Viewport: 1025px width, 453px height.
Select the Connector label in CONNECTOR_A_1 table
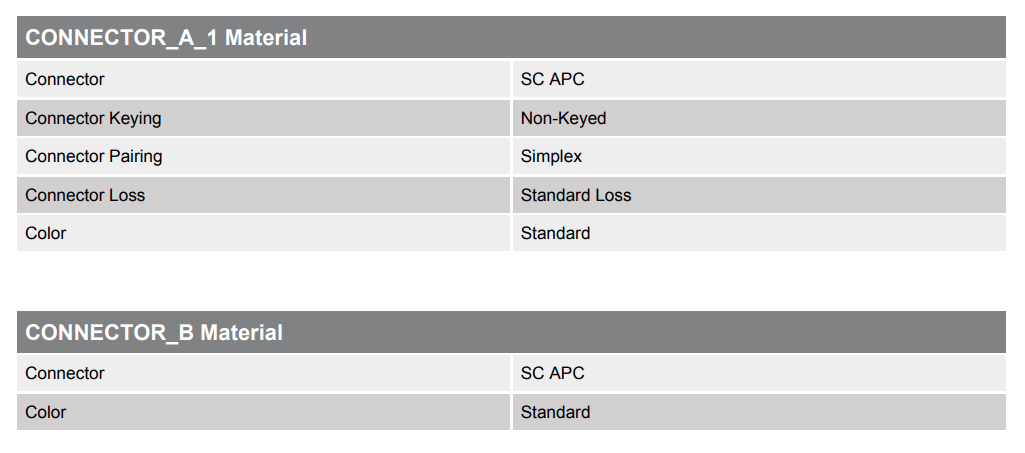[65, 79]
